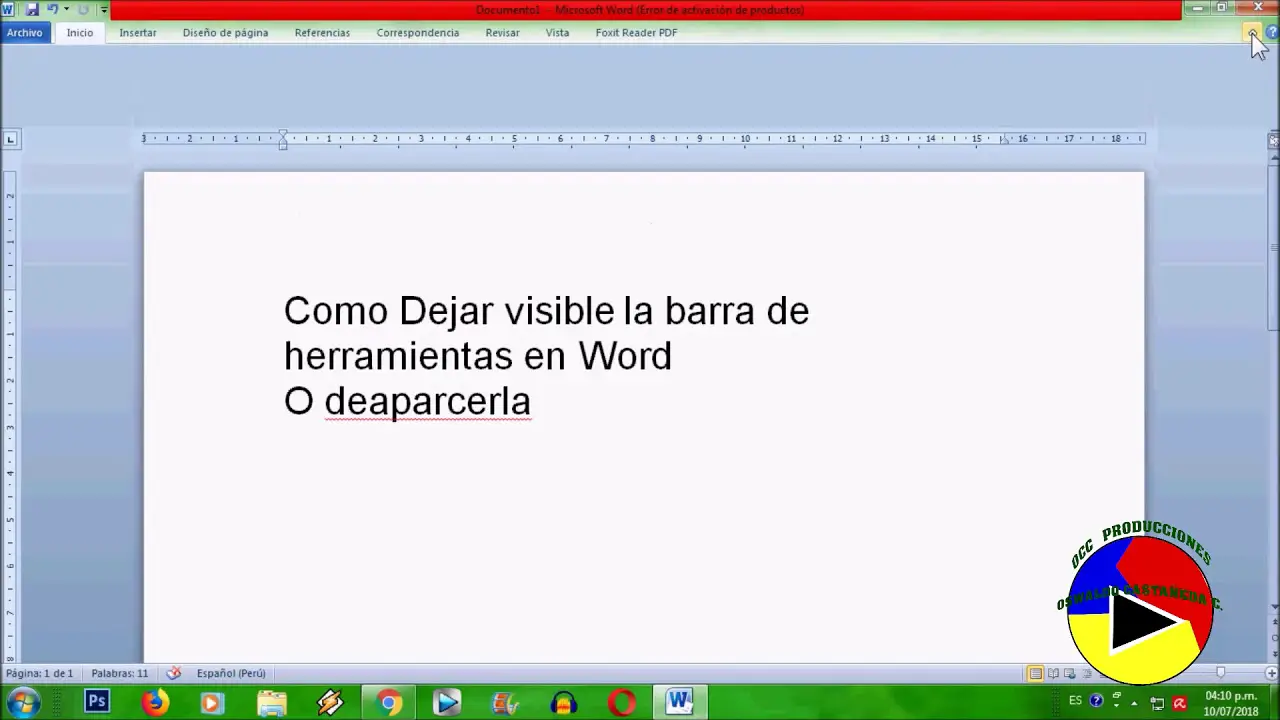Image resolution: width=1280 pixels, height=720 pixels.
Task: Switch to the Inicio tab
Action: [80, 32]
